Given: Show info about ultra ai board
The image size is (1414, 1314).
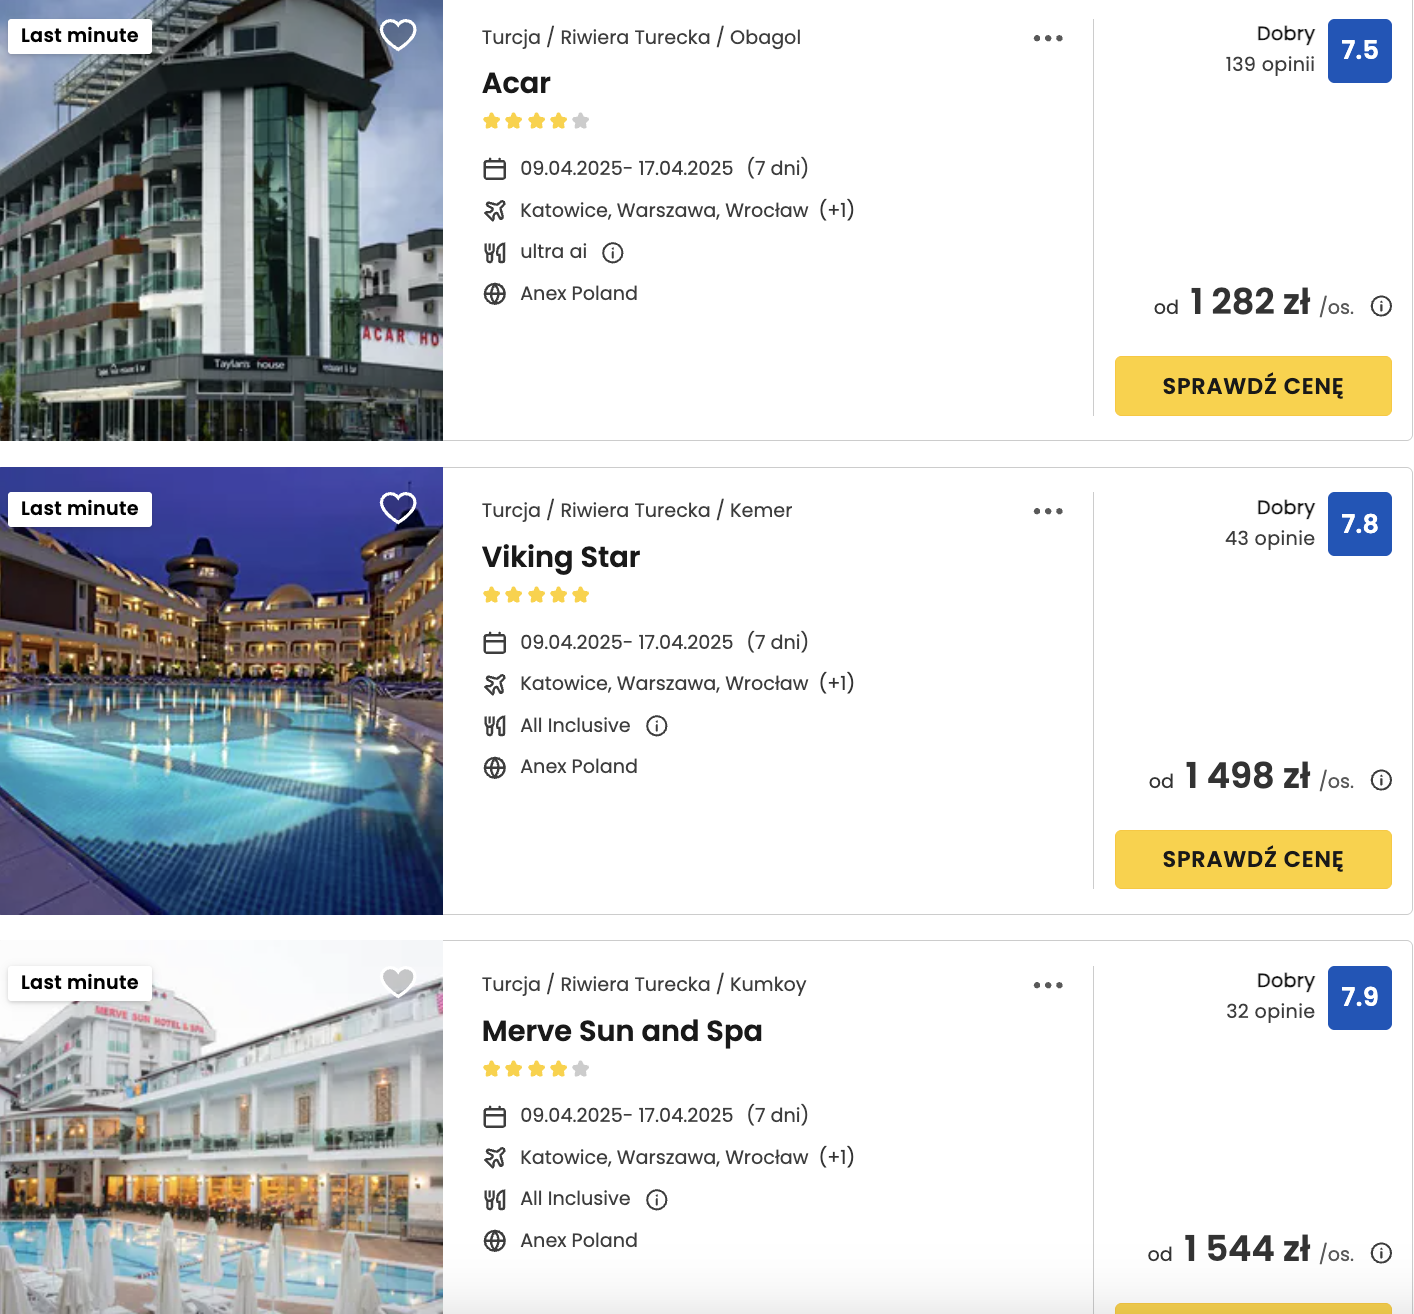Looking at the screenshot, I should [x=613, y=253].
